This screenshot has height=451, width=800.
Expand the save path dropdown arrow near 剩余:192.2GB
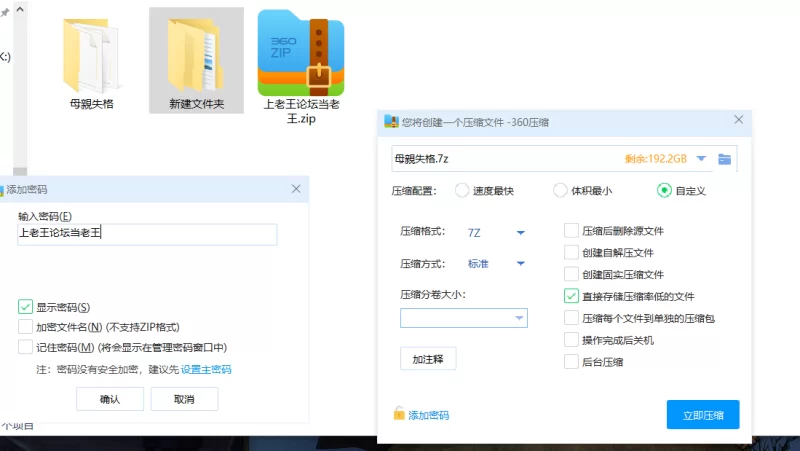702,159
